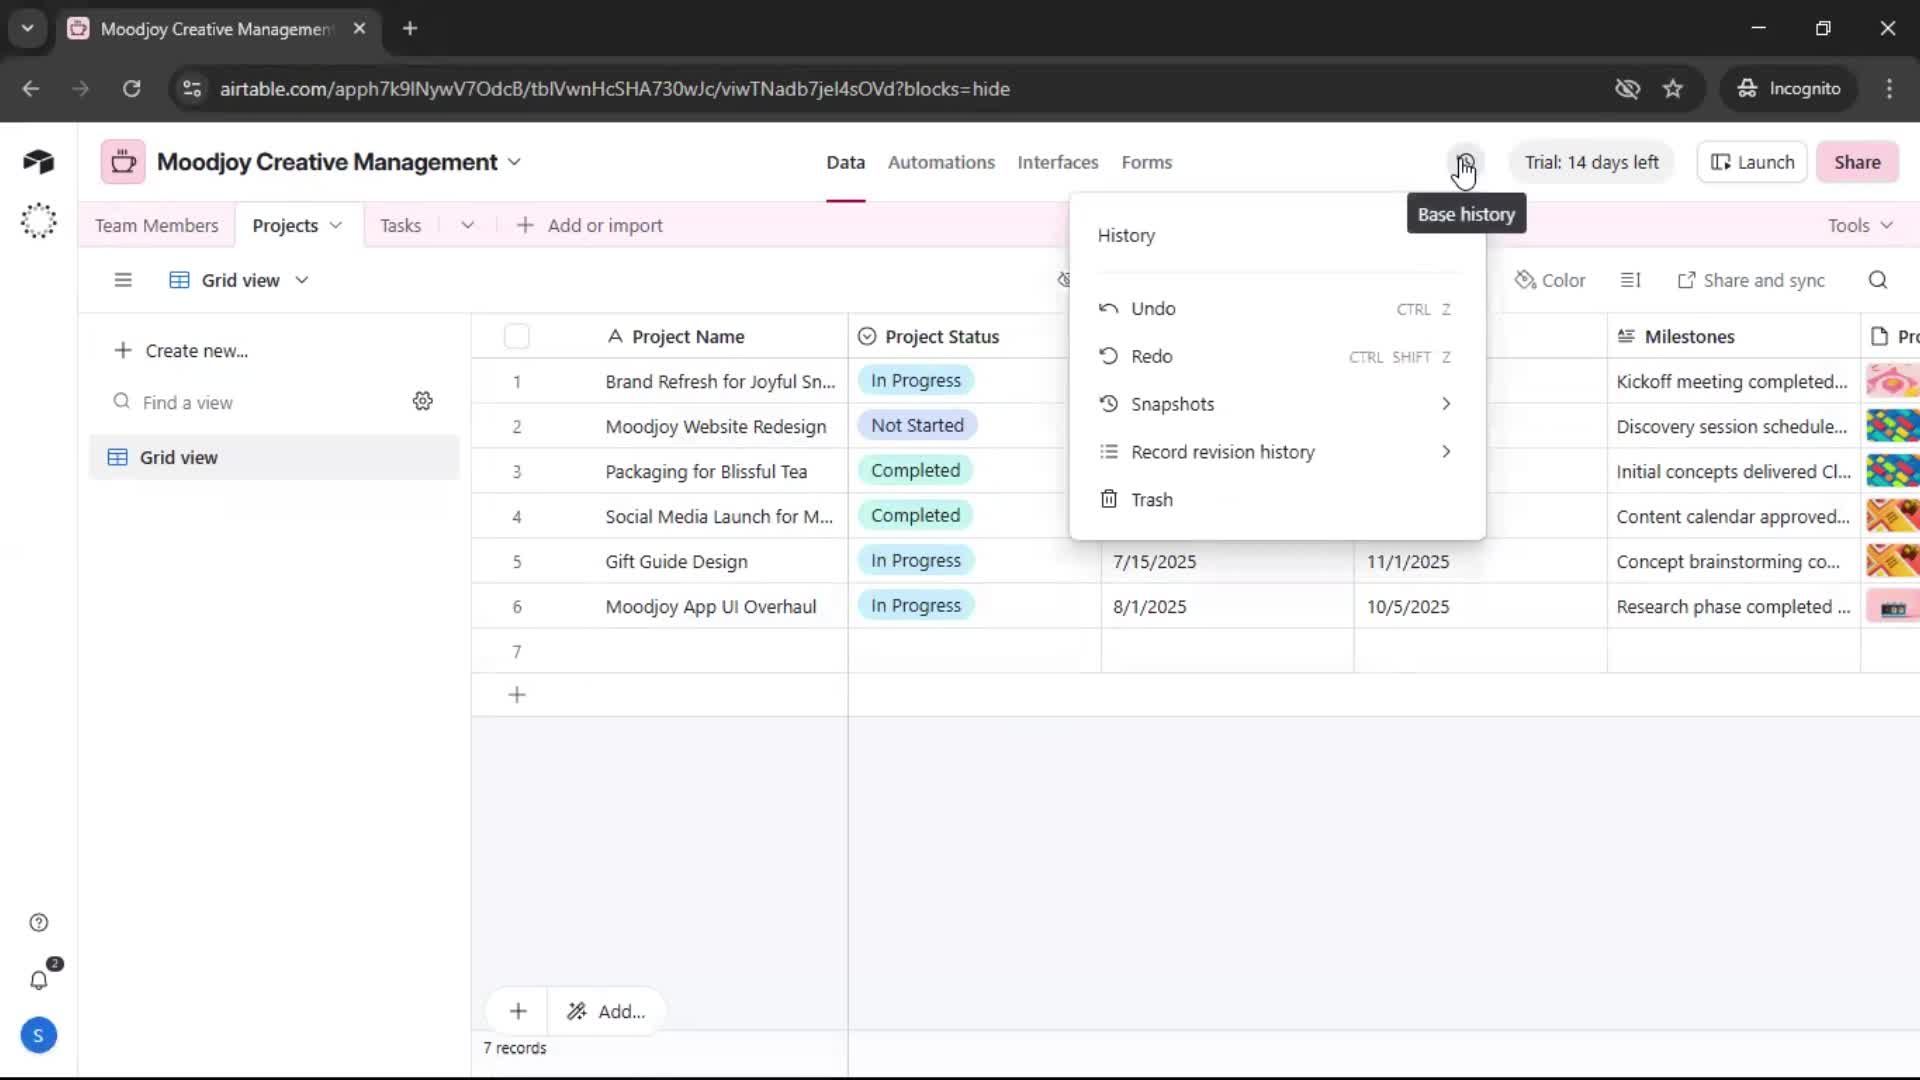This screenshot has width=1920, height=1080.
Task: Open notifications bell icon
Action: (x=38, y=980)
